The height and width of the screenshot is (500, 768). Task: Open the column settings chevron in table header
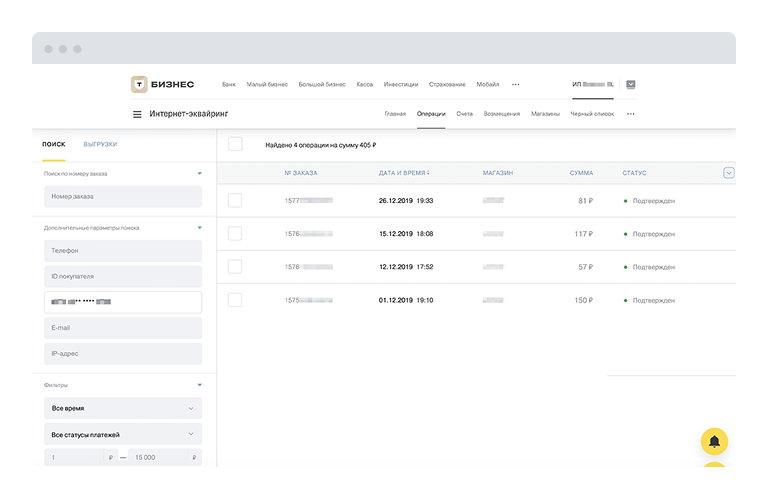coord(728,173)
